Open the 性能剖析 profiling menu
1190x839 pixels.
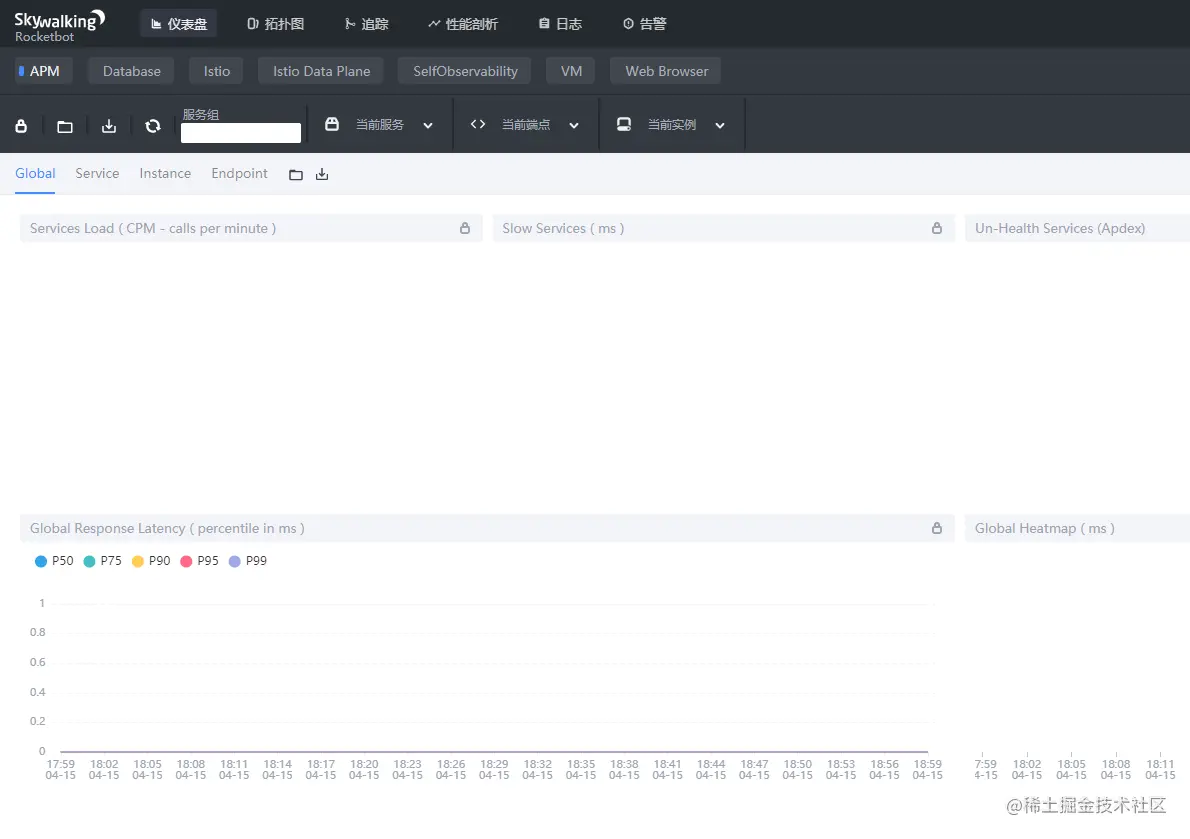point(463,24)
